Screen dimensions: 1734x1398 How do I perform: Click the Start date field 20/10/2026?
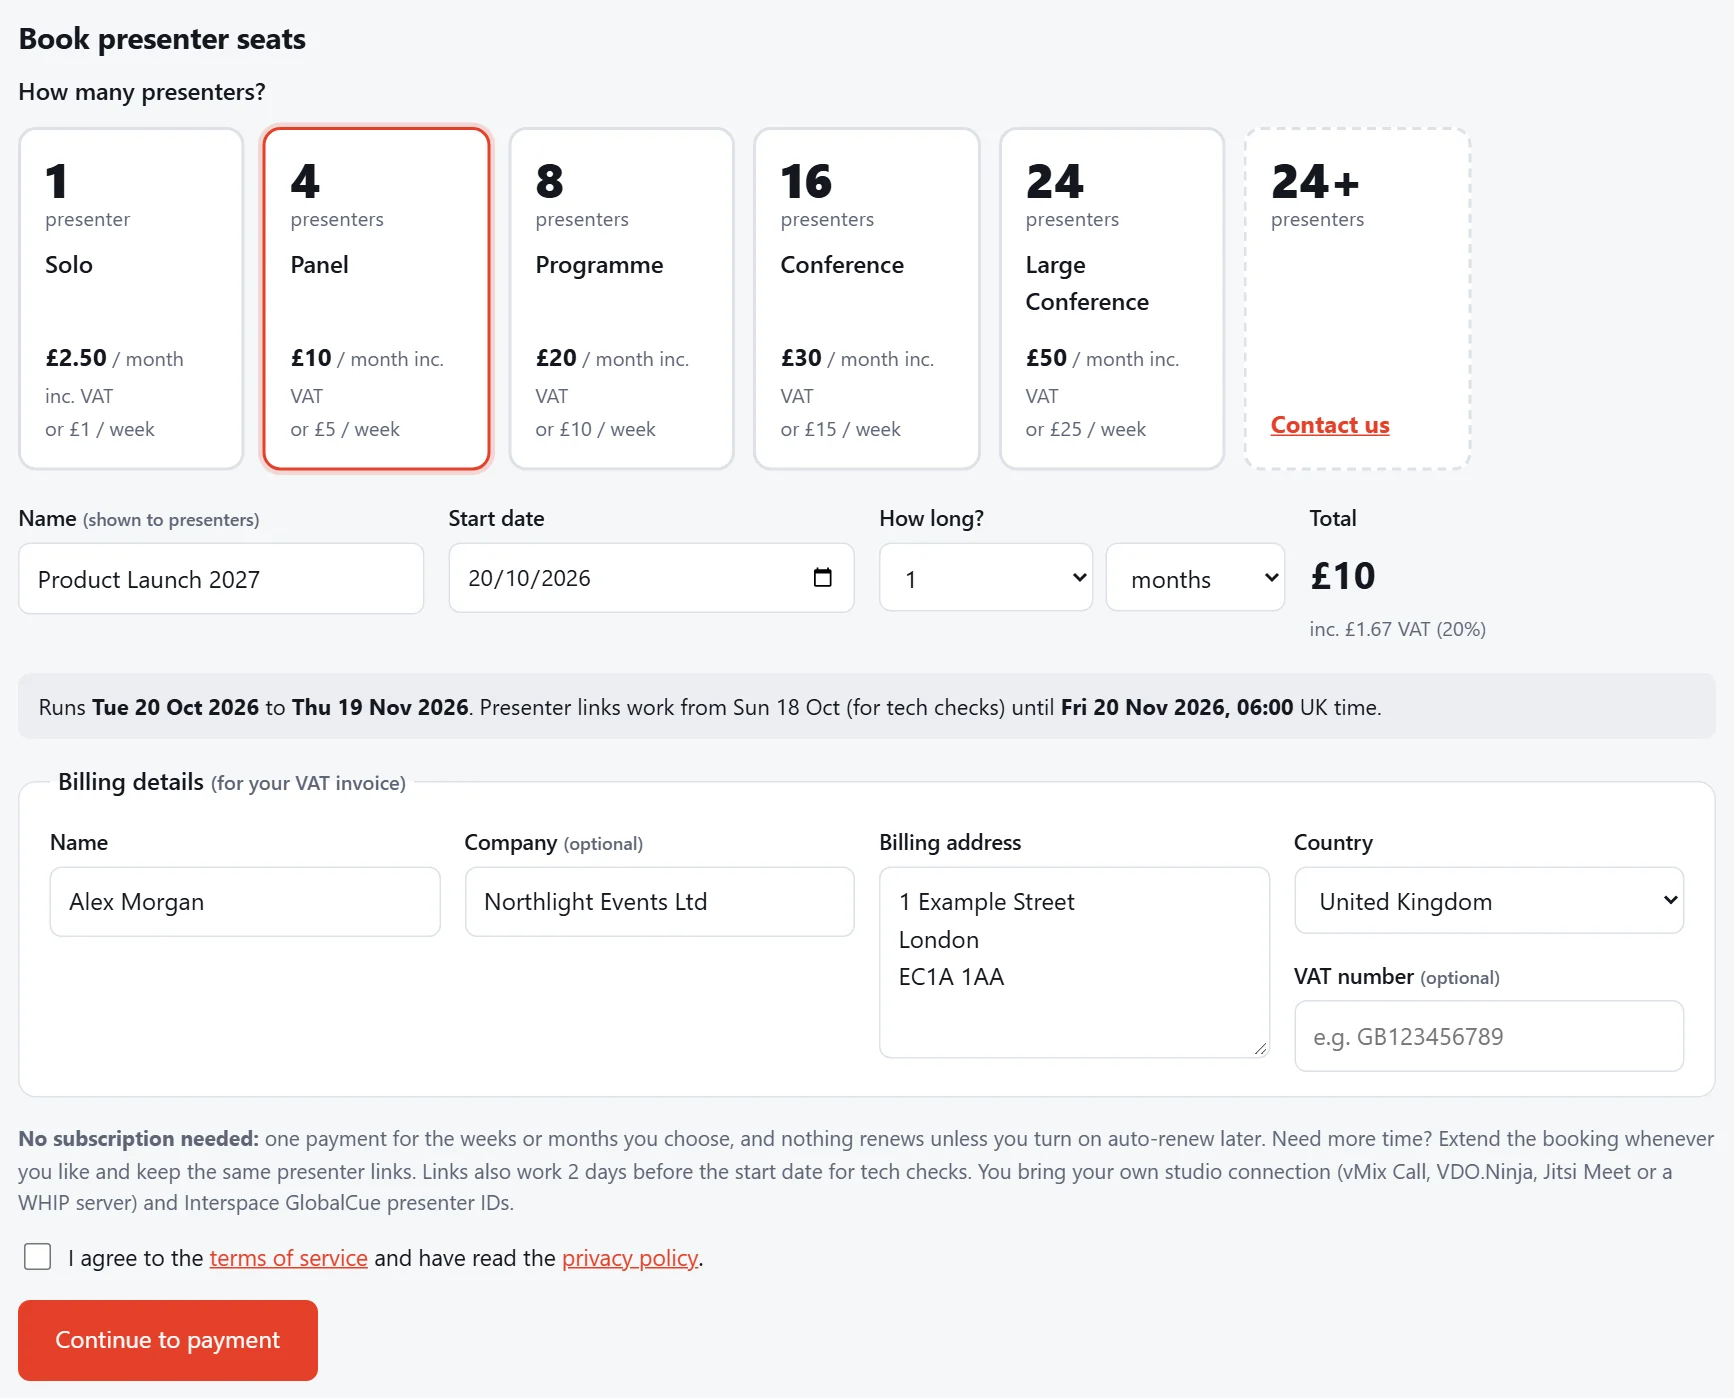[651, 577]
